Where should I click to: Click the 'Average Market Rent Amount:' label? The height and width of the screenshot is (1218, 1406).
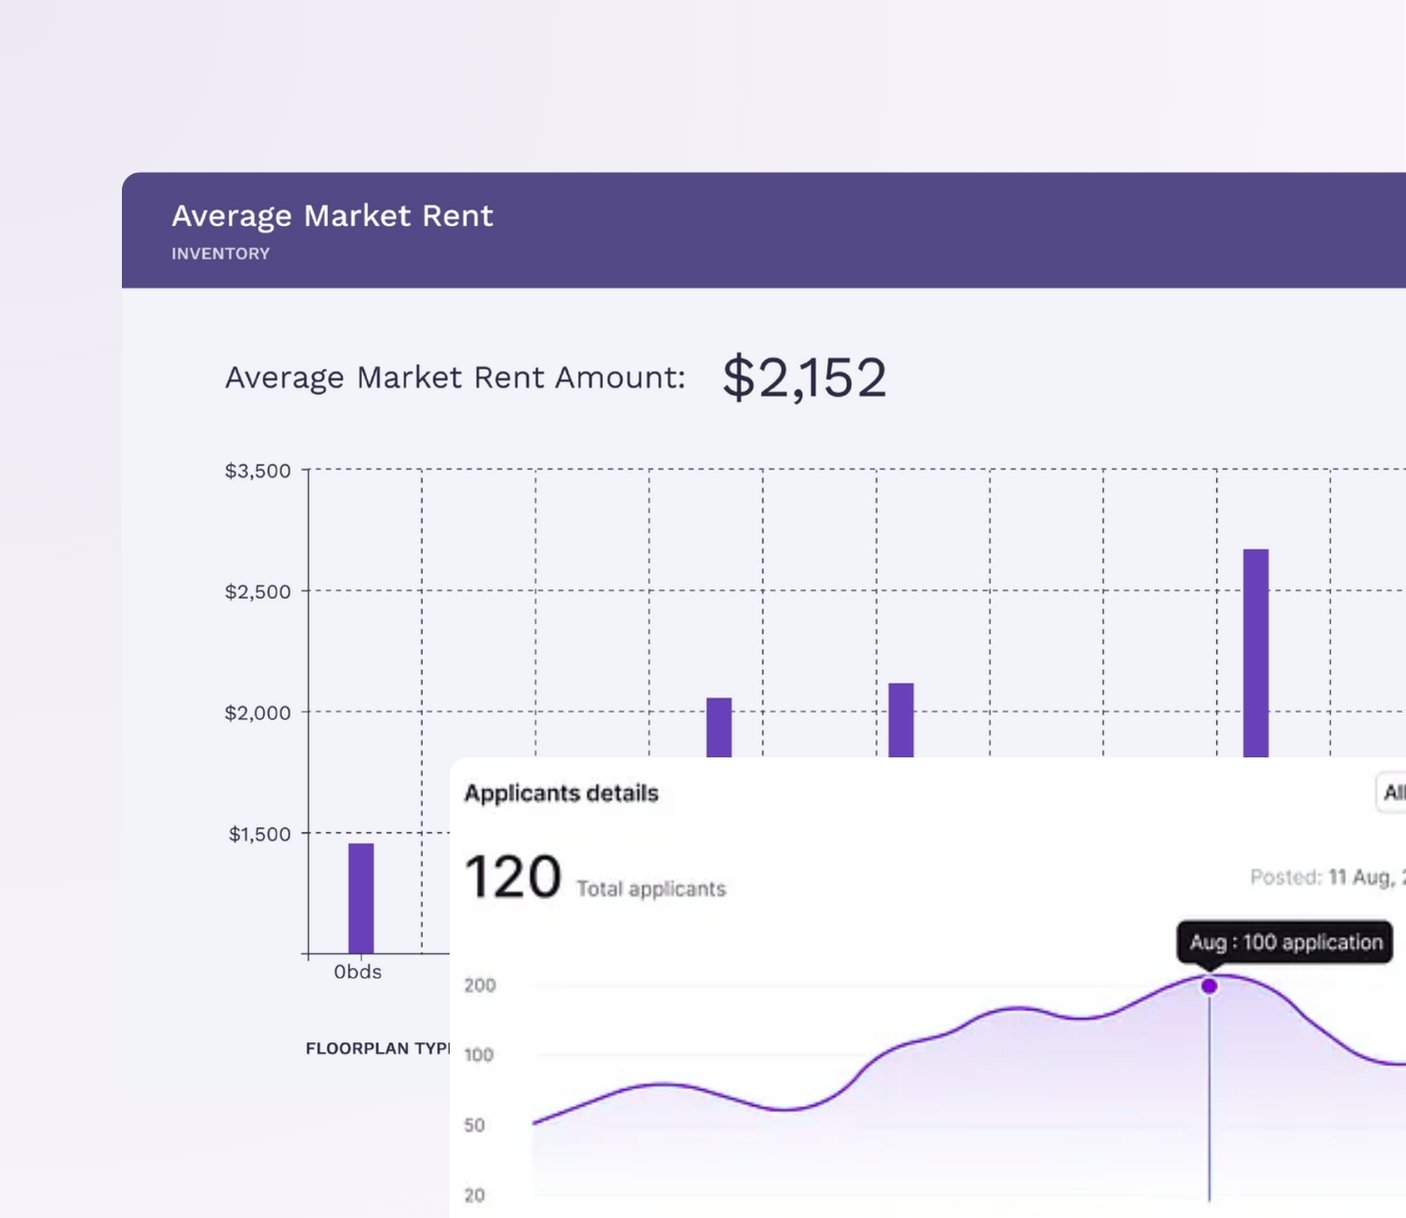coord(455,378)
